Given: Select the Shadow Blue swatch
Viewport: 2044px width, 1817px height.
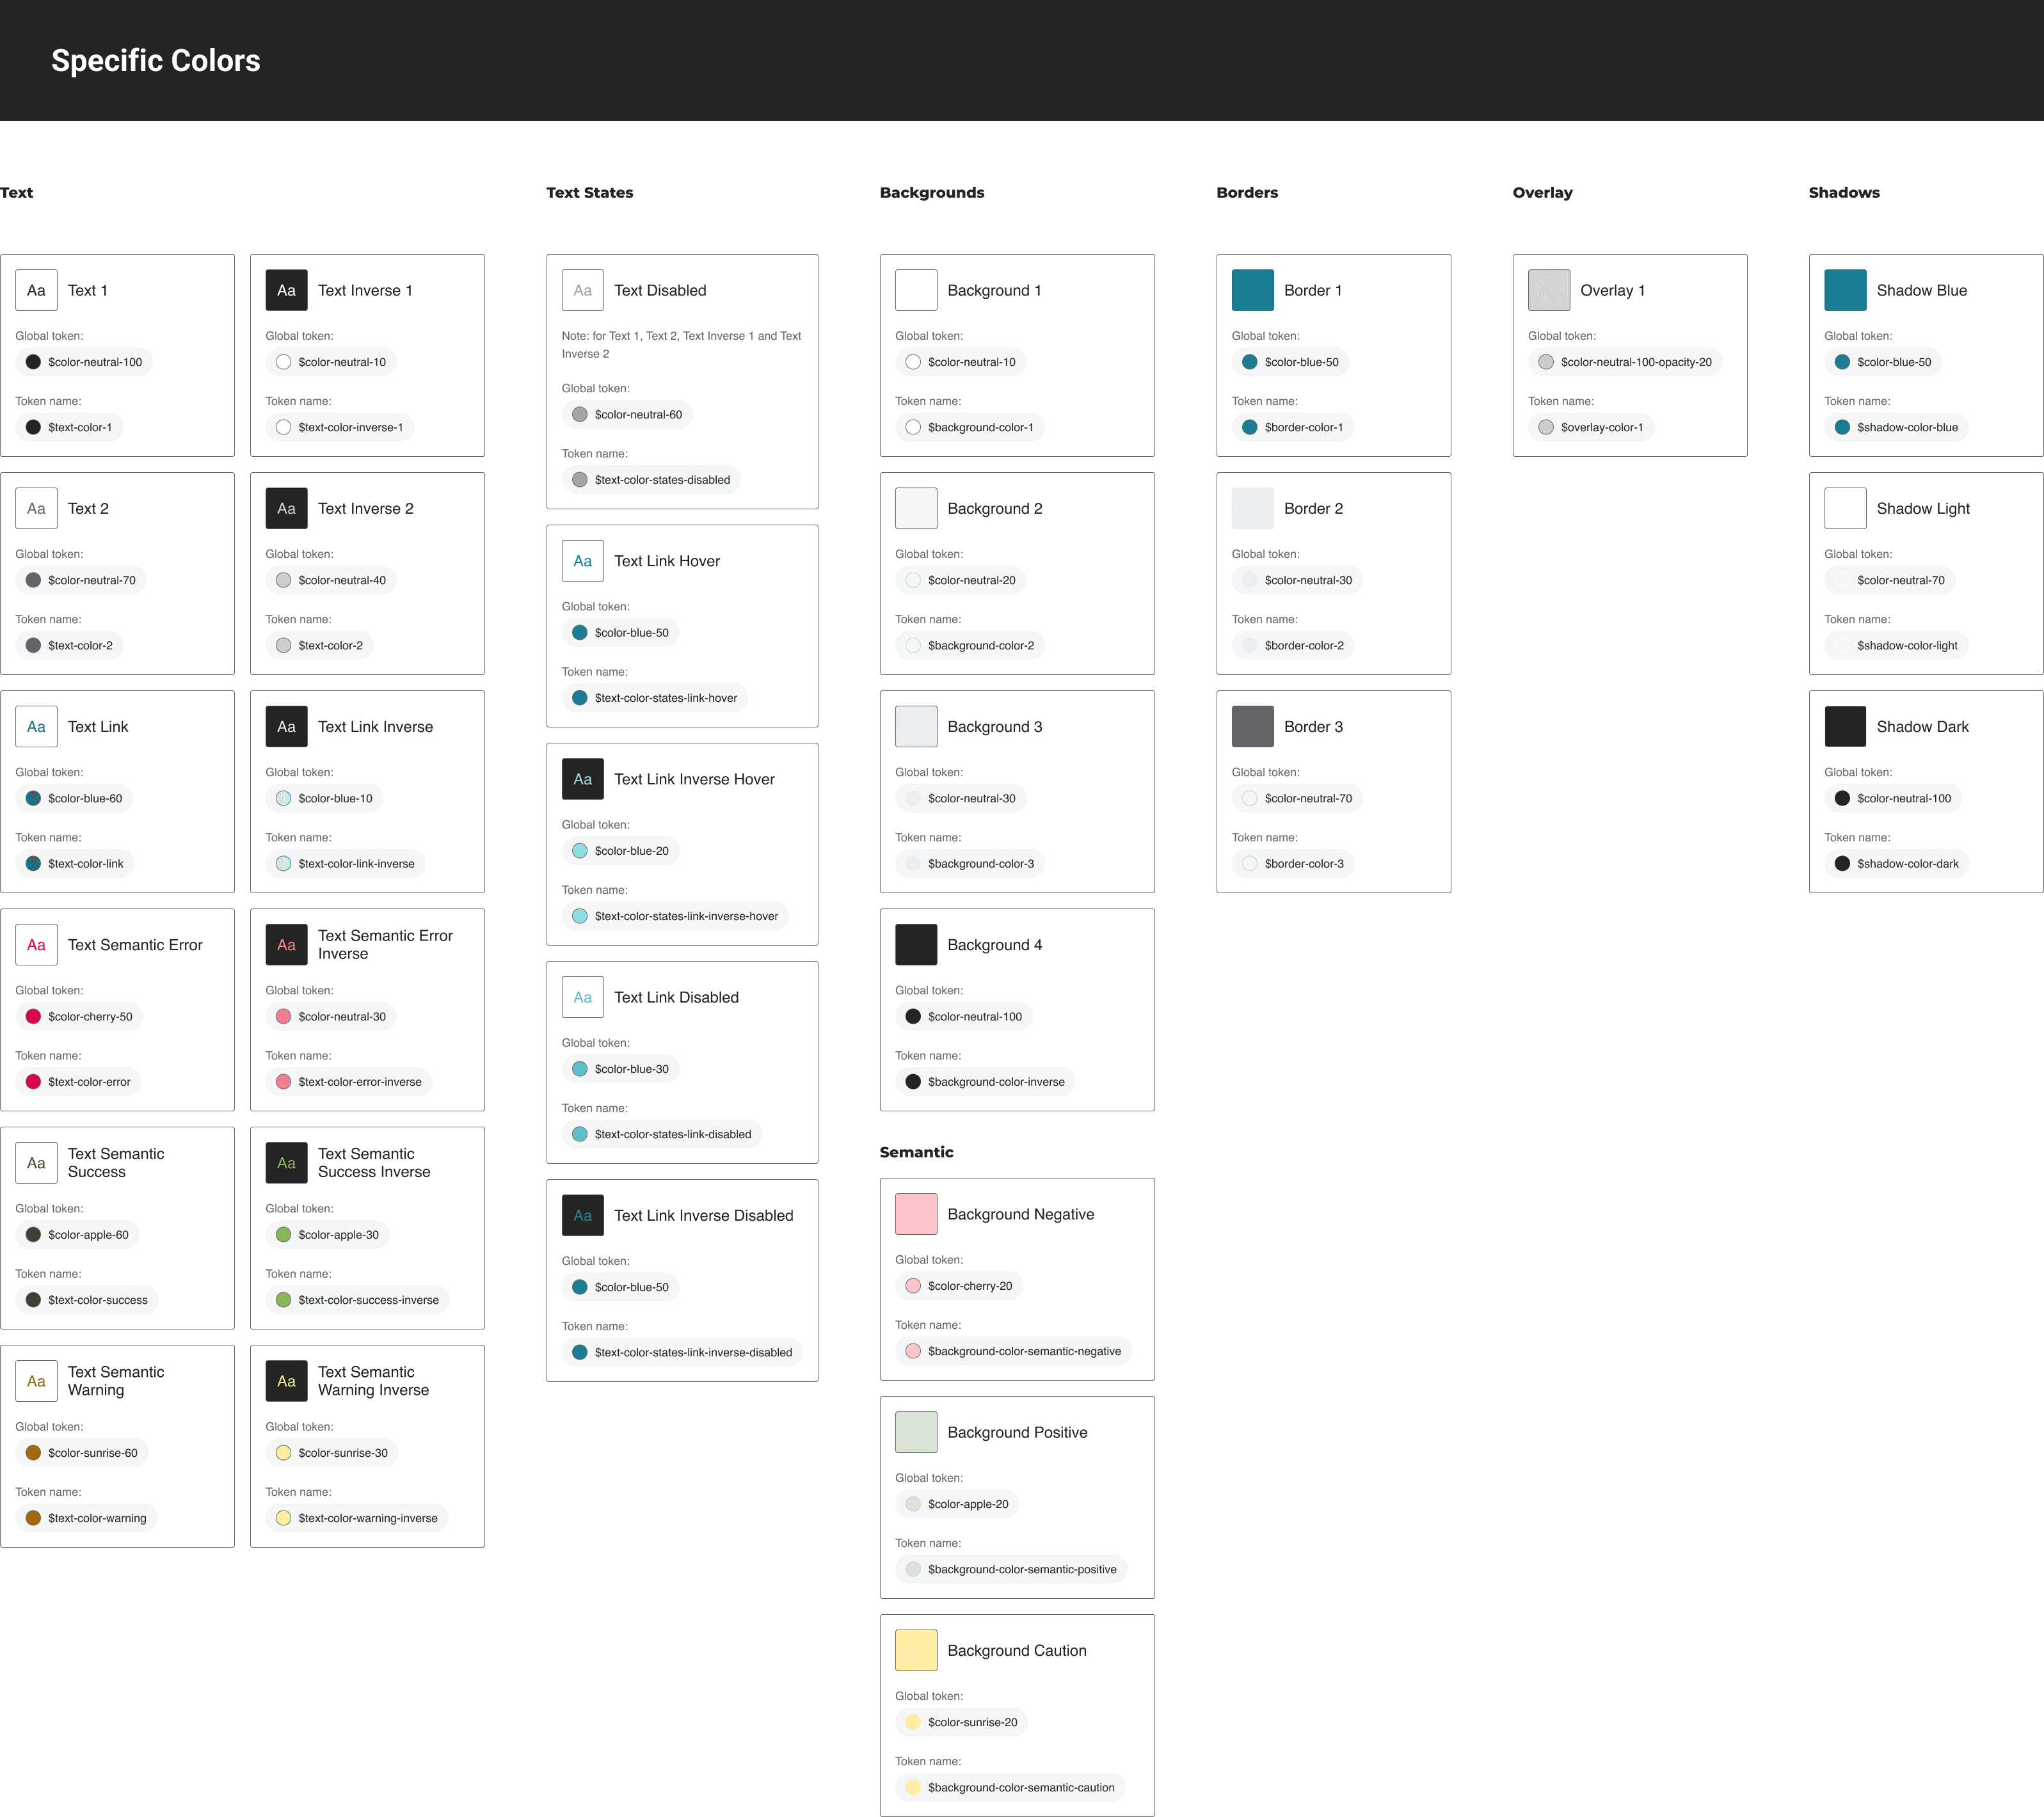Looking at the screenshot, I should point(1845,290).
